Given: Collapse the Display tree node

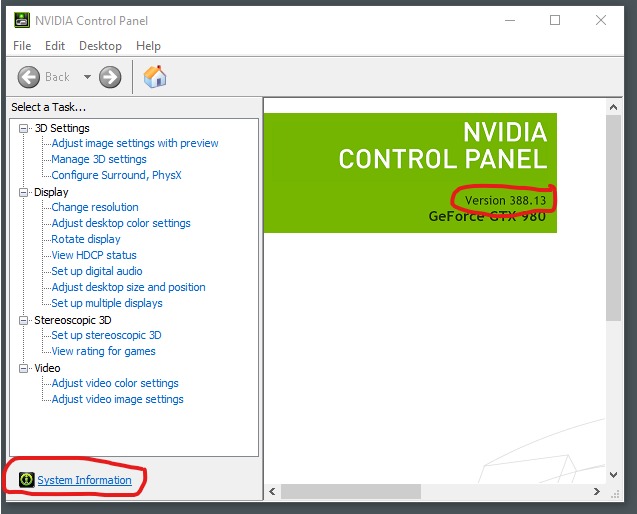Looking at the screenshot, I should tap(24, 192).
